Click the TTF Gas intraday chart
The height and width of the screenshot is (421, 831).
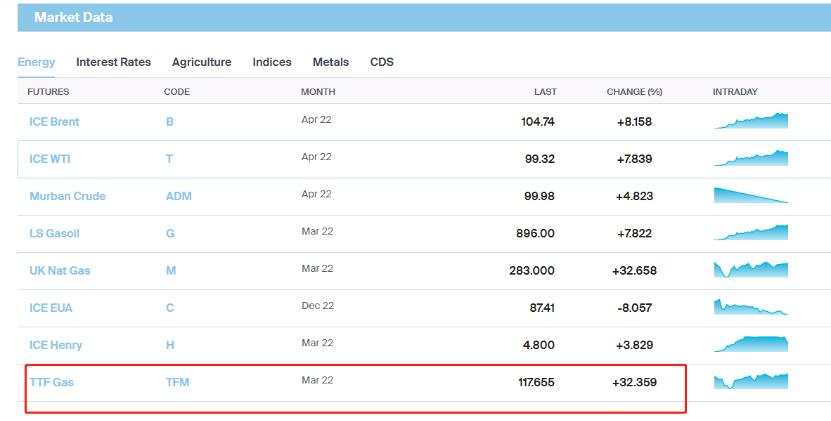click(x=750, y=381)
